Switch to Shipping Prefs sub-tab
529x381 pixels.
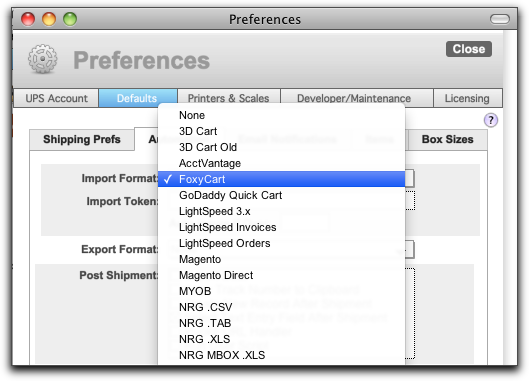point(82,139)
